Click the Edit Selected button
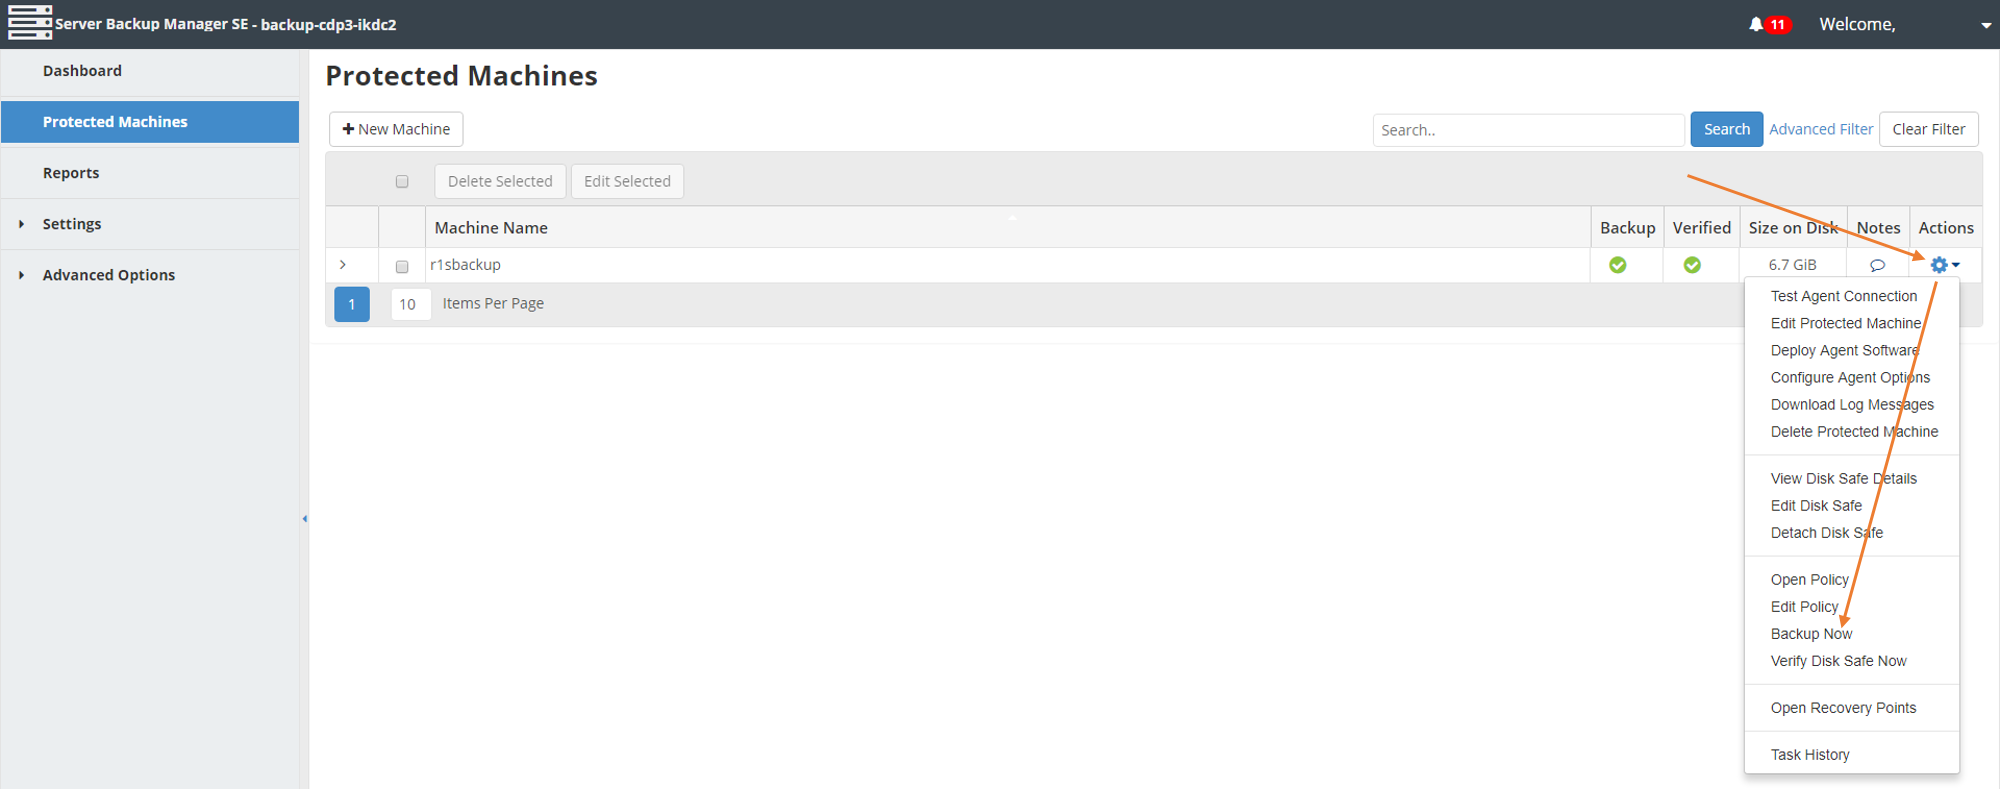The height and width of the screenshot is (789, 2000). (x=627, y=181)
